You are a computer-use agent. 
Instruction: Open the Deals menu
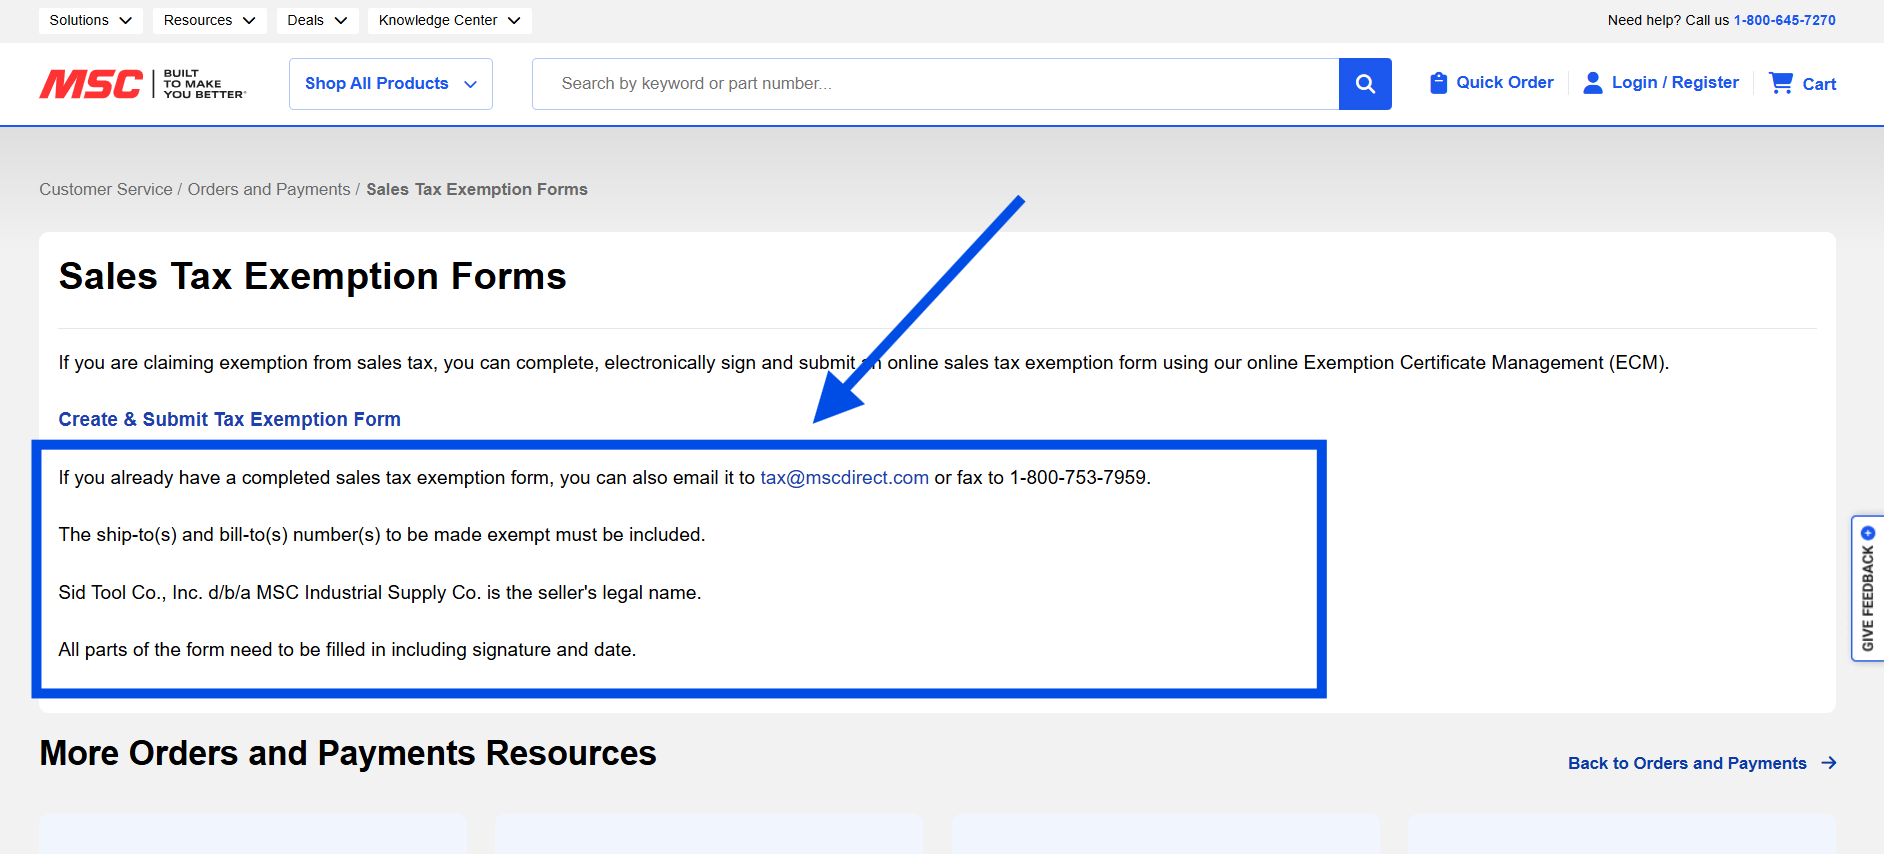coord(318,20)
